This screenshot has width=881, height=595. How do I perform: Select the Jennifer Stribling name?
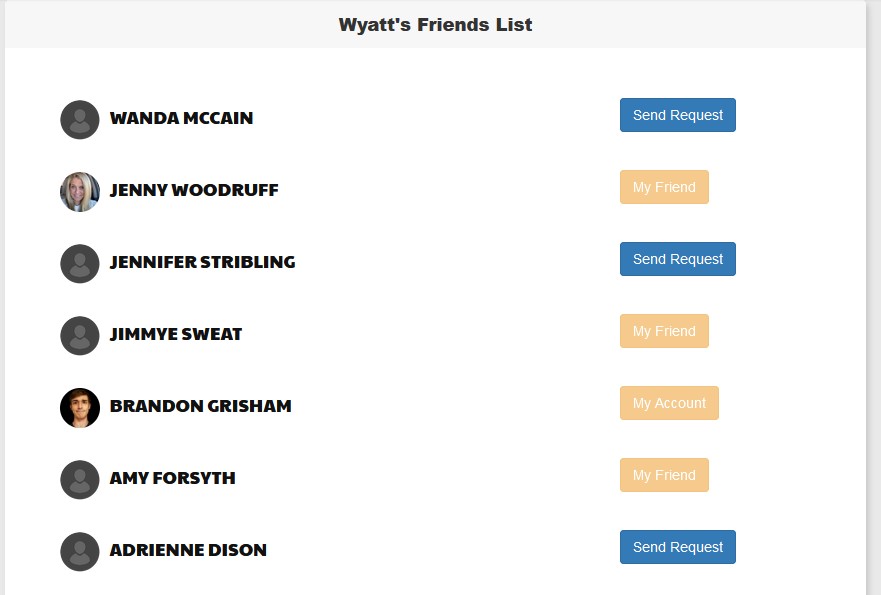[202, 262]
